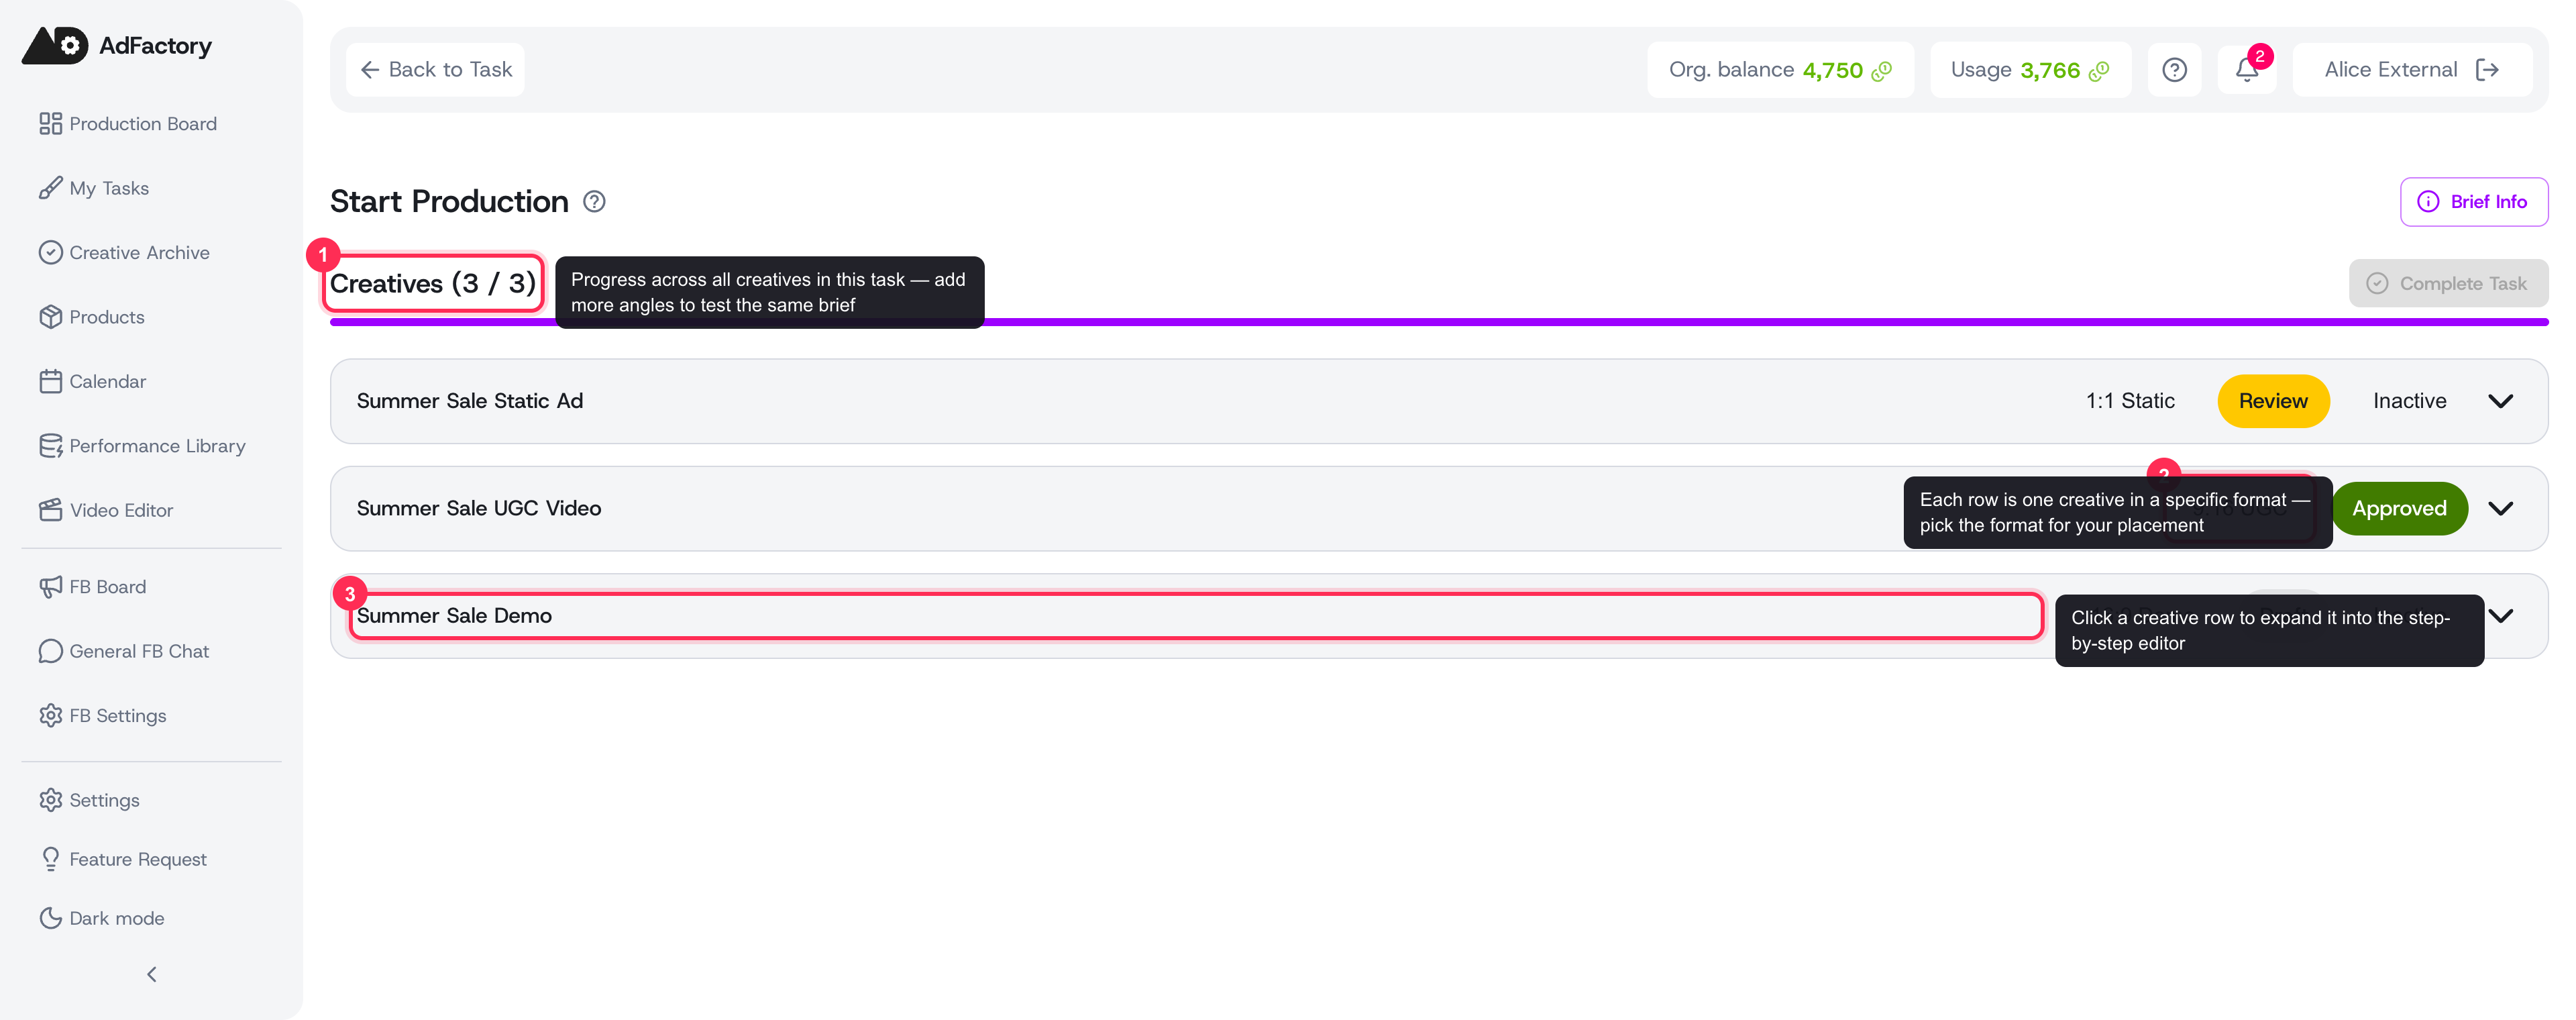Click the Org. balance coin icon
2576x1020 pixels.
click(x=1882, y=71)
